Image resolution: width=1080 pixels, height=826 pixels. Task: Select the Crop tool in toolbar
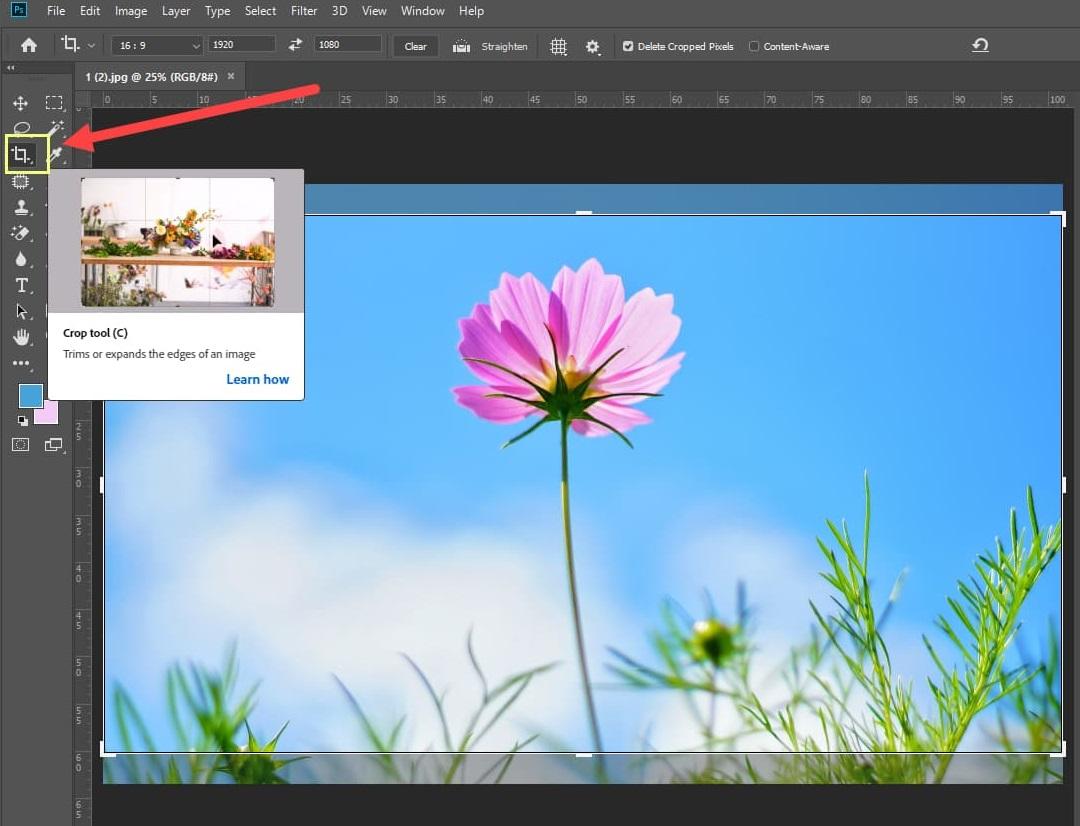coord(21,155)
